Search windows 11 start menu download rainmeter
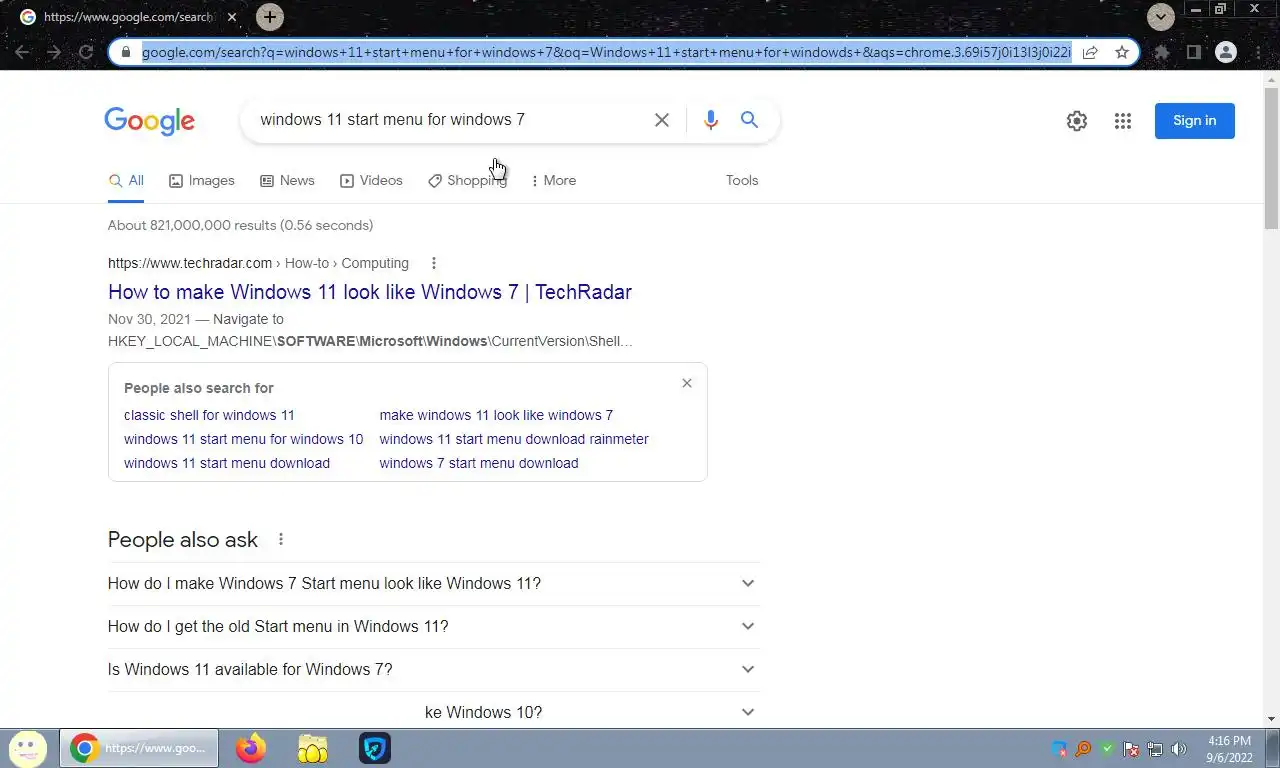This screenshot has width=1280, height=768. click(x=514, y=439)
